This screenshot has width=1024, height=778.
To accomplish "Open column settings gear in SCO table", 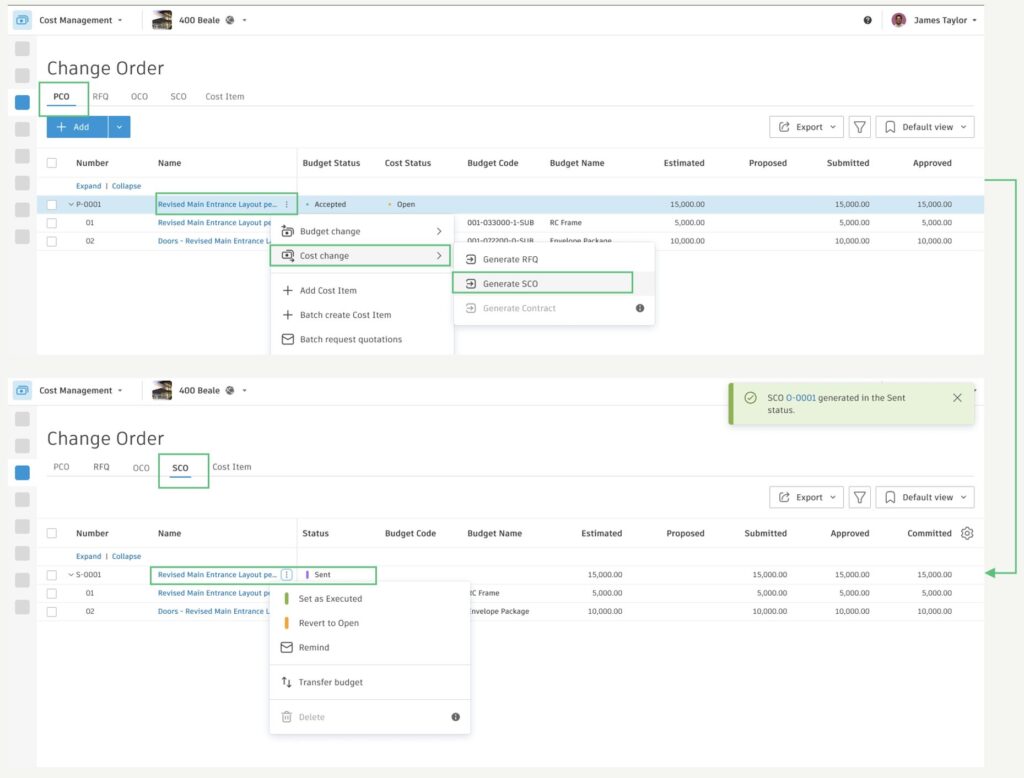I will (967, 533).
